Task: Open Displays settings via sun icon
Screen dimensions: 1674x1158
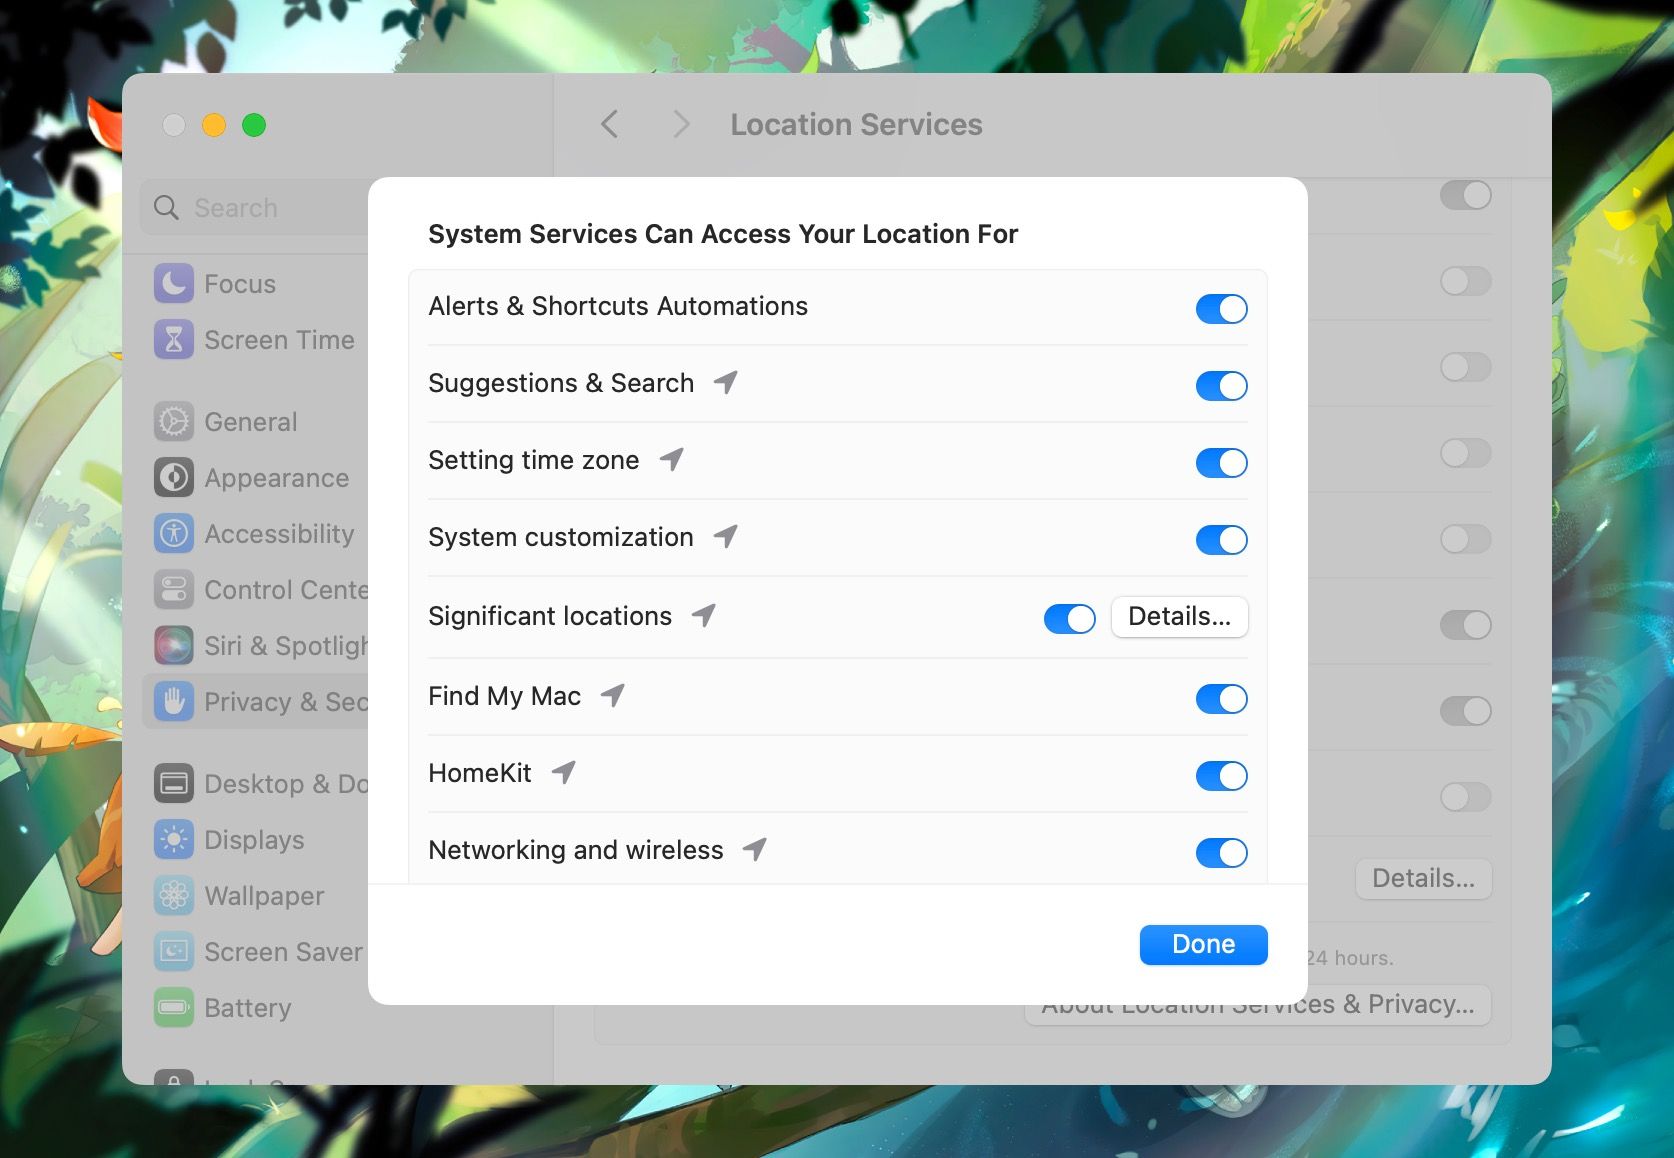Action: [x=174, y=840]
